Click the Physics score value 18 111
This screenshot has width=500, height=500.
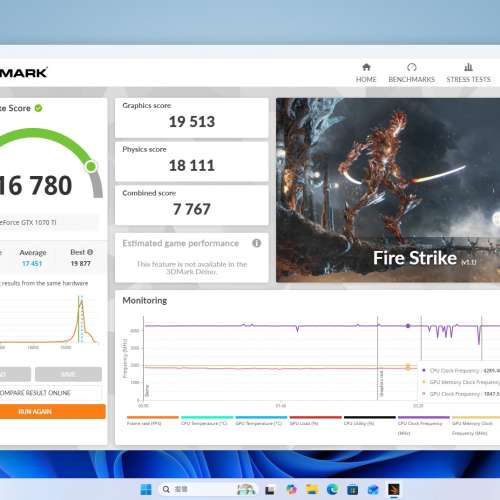[192, 166]
